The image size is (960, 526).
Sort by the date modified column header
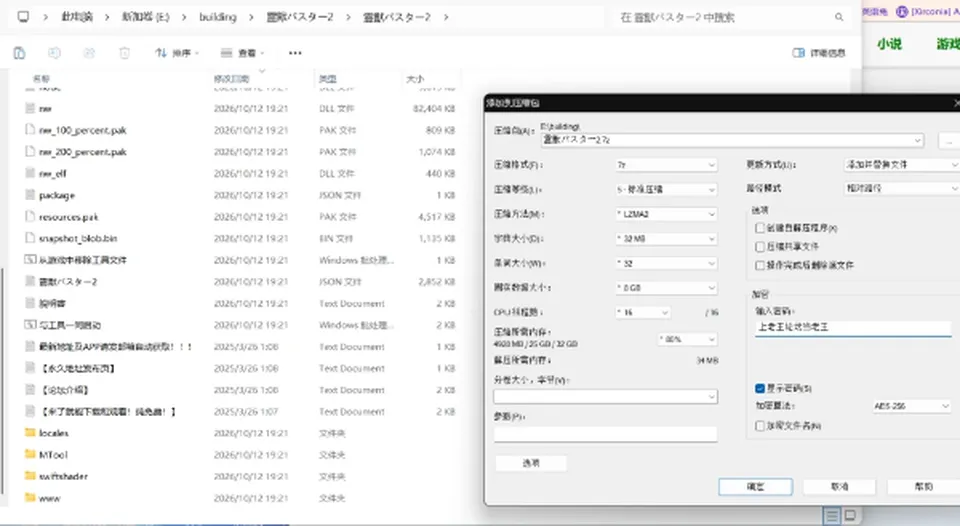231,78
